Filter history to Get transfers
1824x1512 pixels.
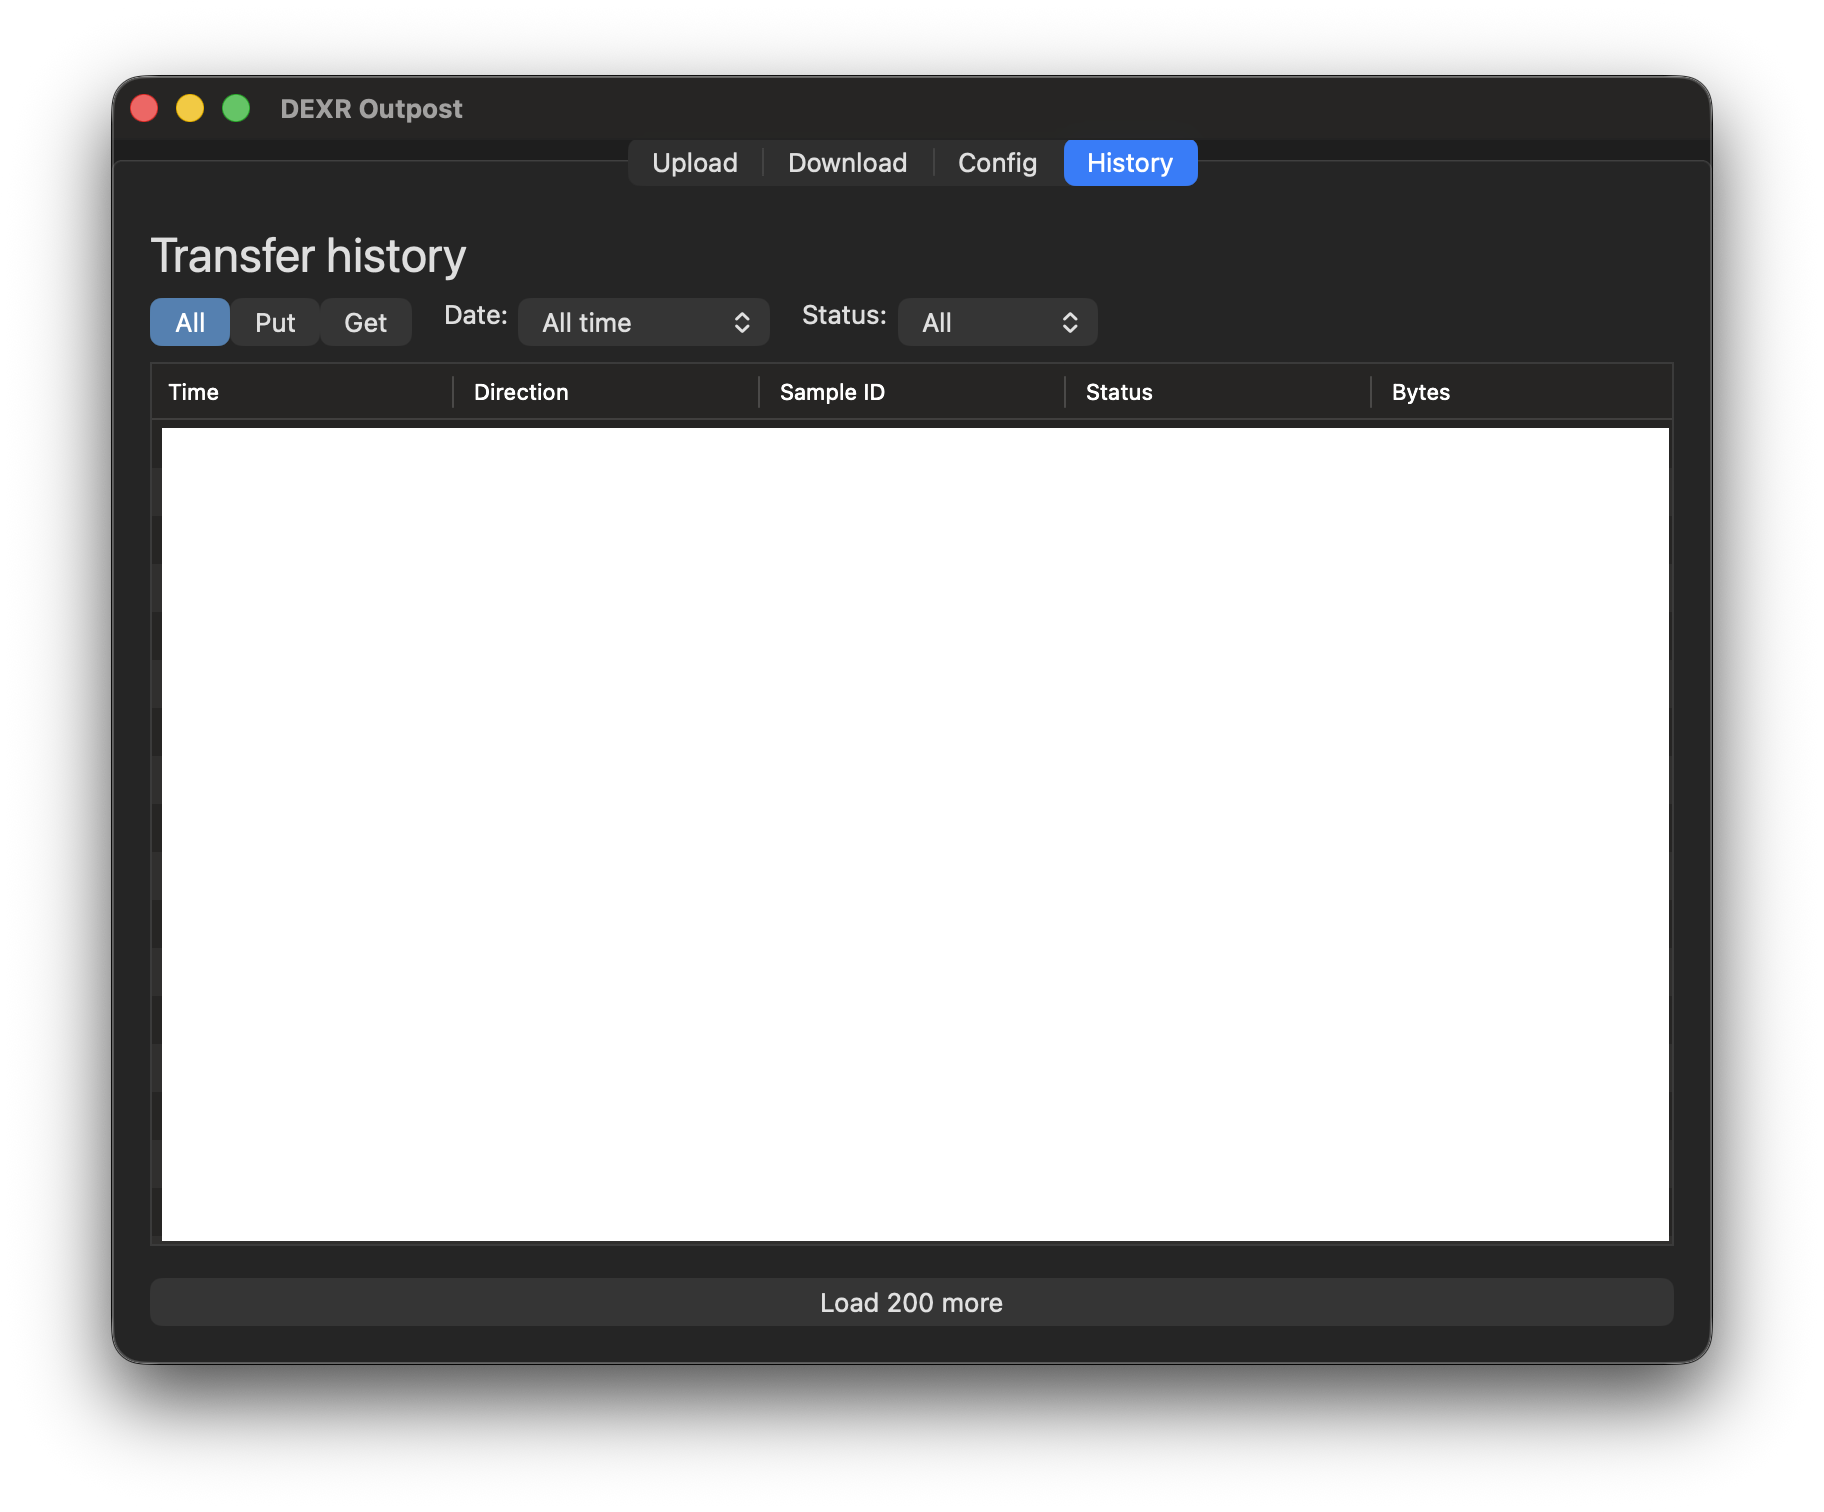[365, 322]
